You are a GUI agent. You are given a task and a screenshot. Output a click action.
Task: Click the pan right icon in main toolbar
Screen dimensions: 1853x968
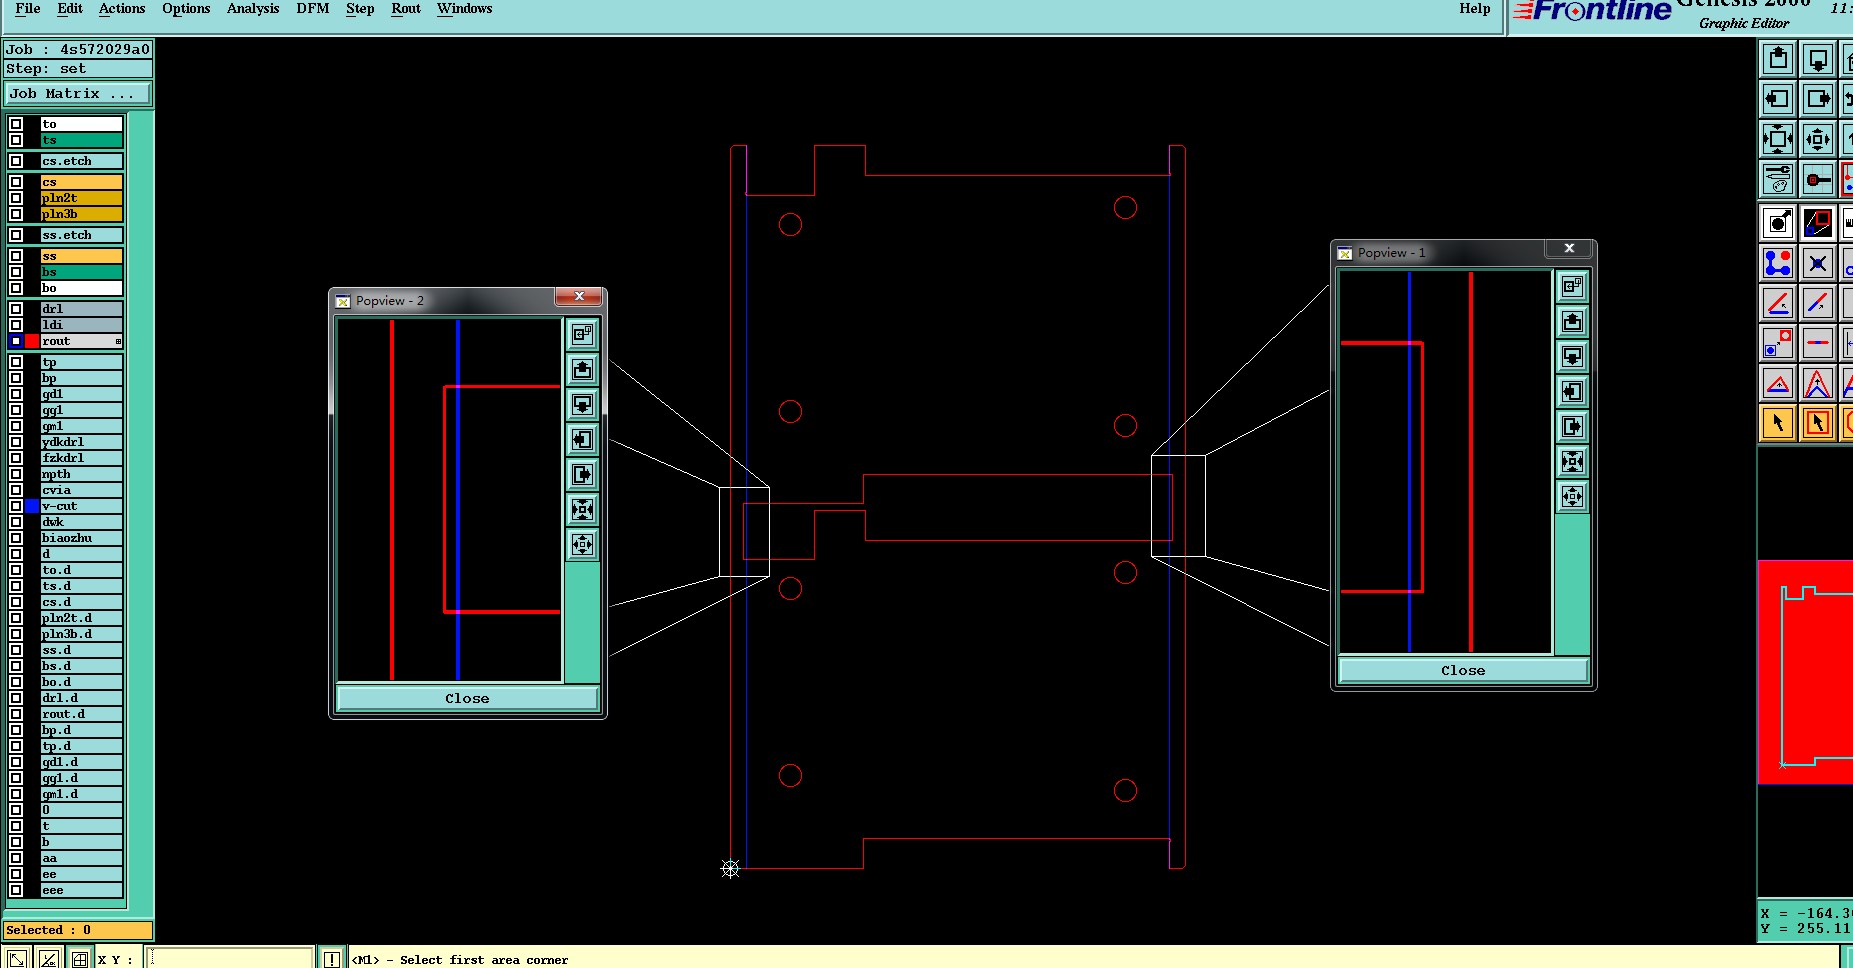point(1818,99)
